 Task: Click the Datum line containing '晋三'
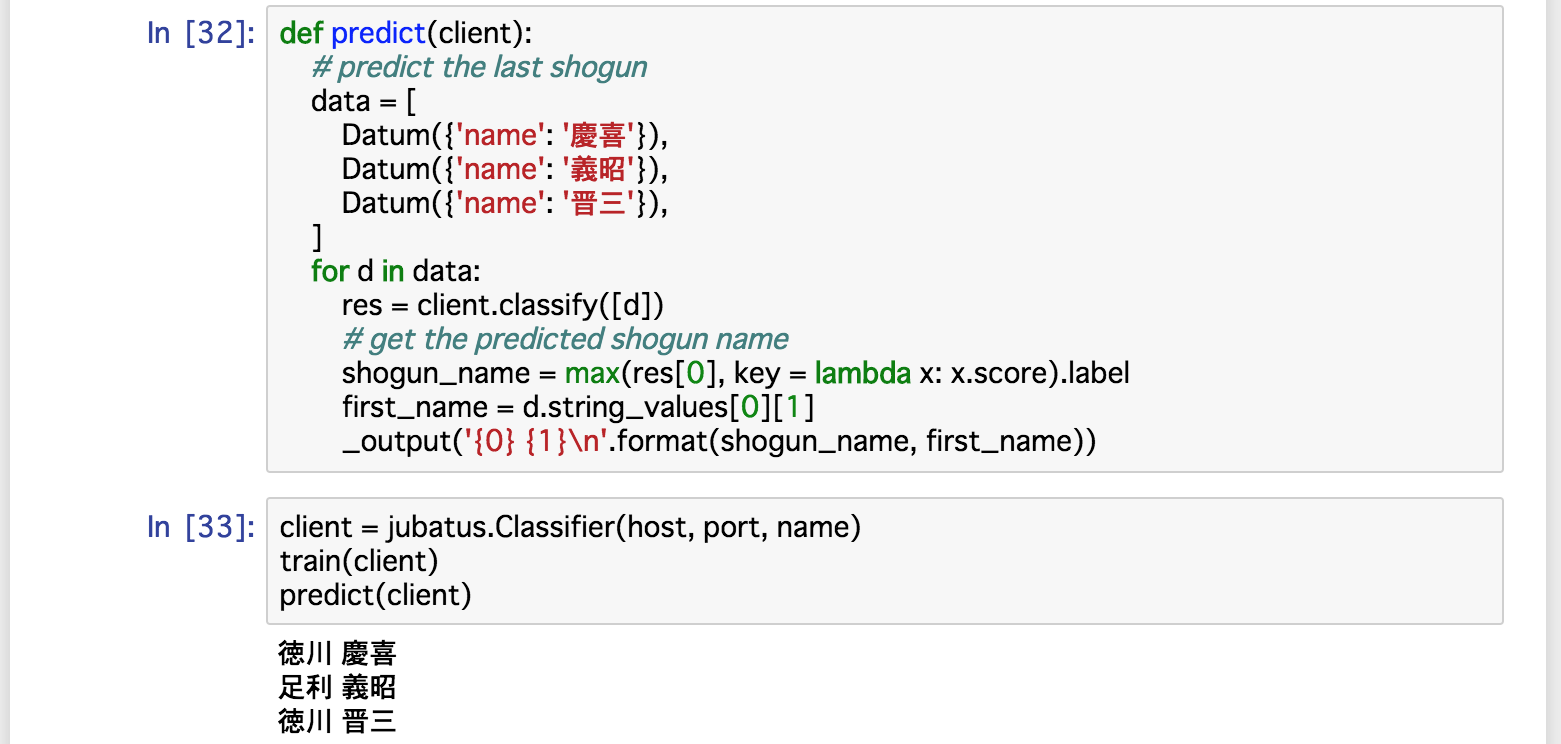(x=504, y=203)
